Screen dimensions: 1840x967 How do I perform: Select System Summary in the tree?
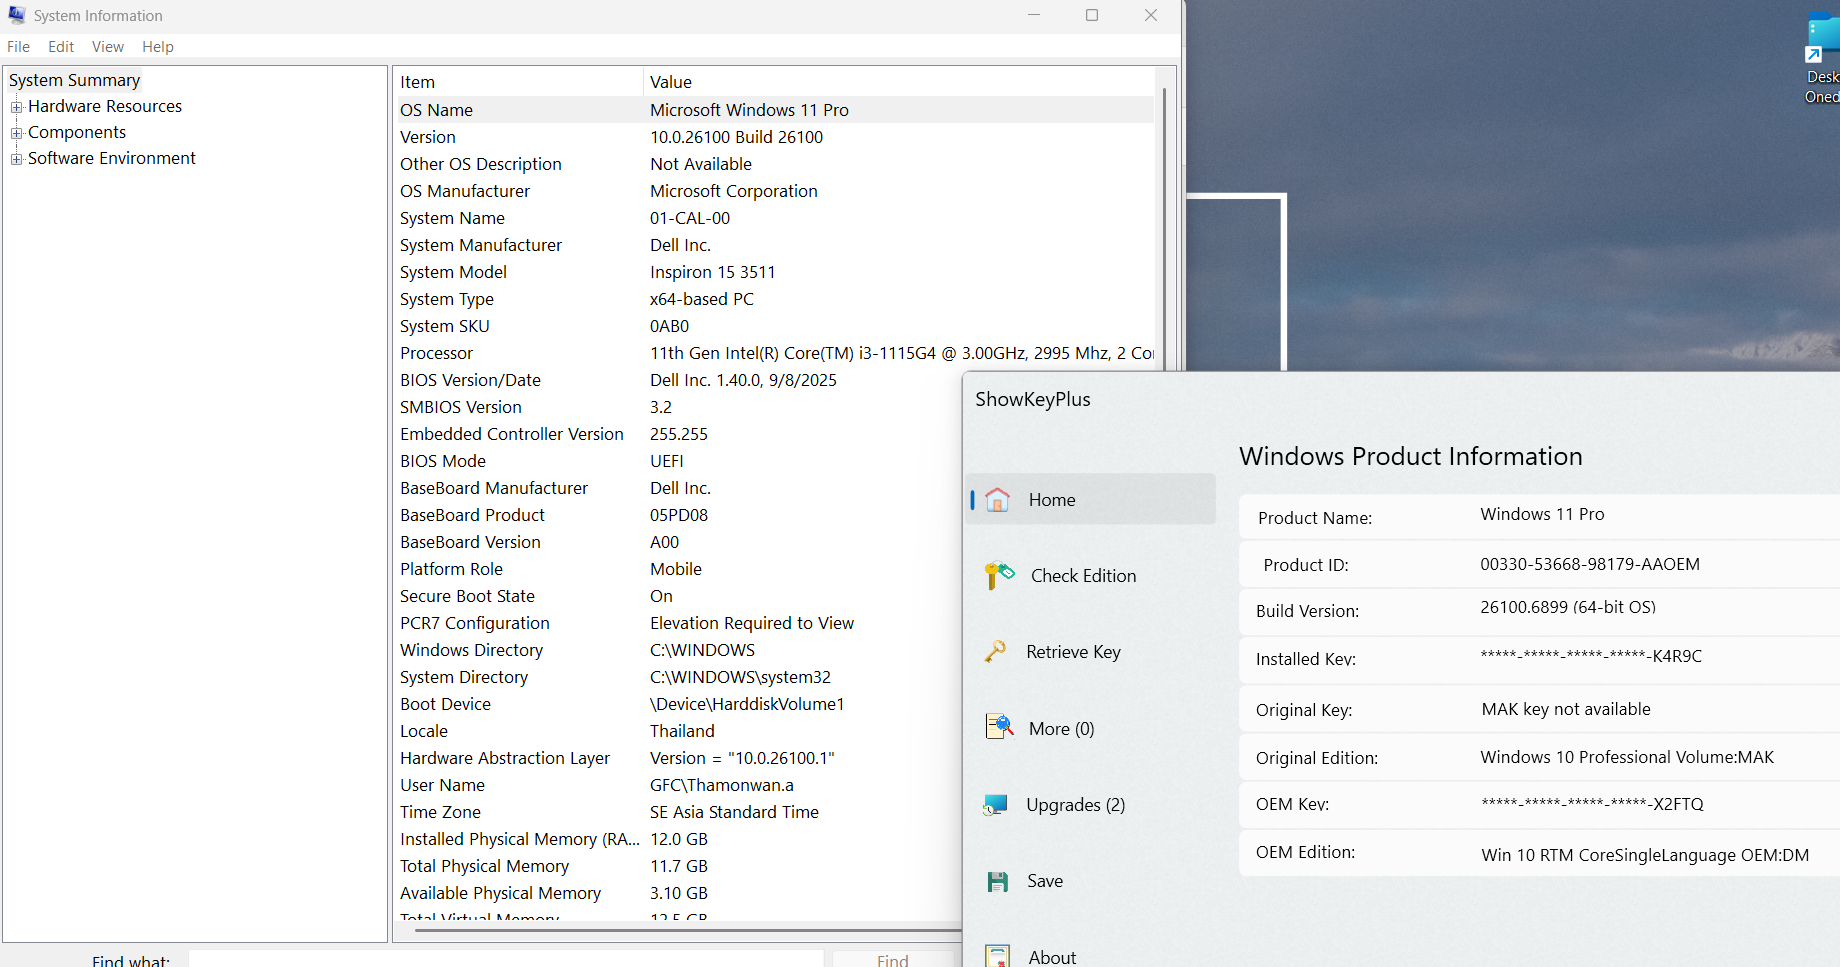coord(74,80)
